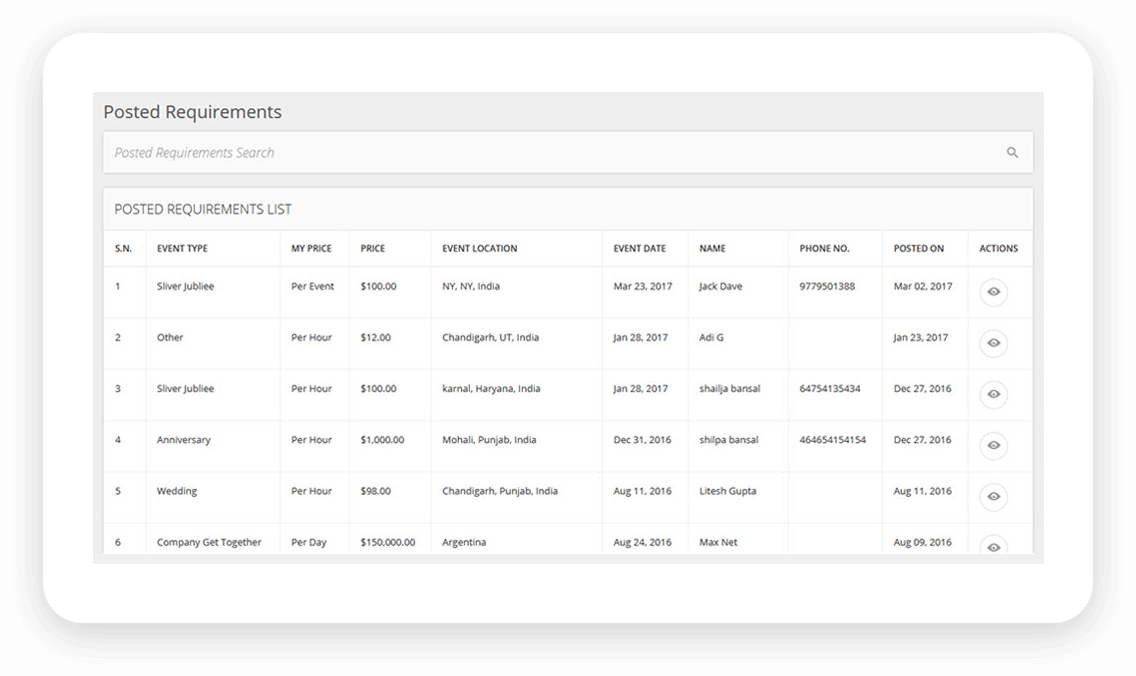This screenshot has width=1136, height=676.
Task: View shailja bansal's requirement details
Action: tap(993, 394)
